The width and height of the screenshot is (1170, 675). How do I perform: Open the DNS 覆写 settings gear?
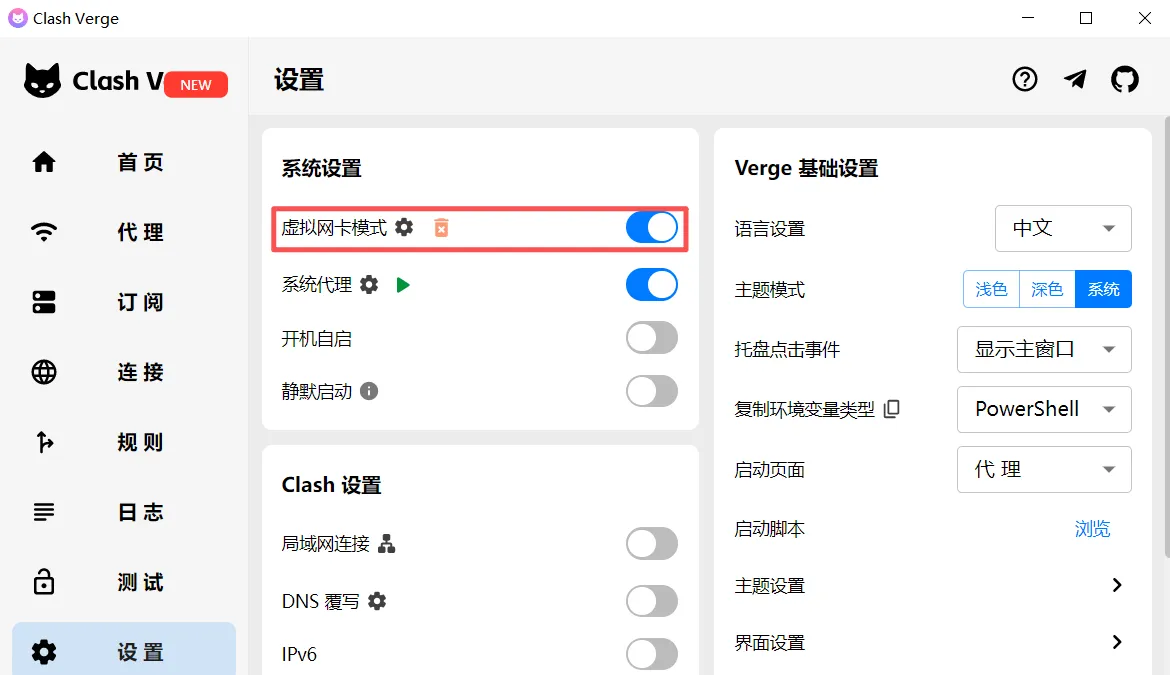tap(376, 601)
